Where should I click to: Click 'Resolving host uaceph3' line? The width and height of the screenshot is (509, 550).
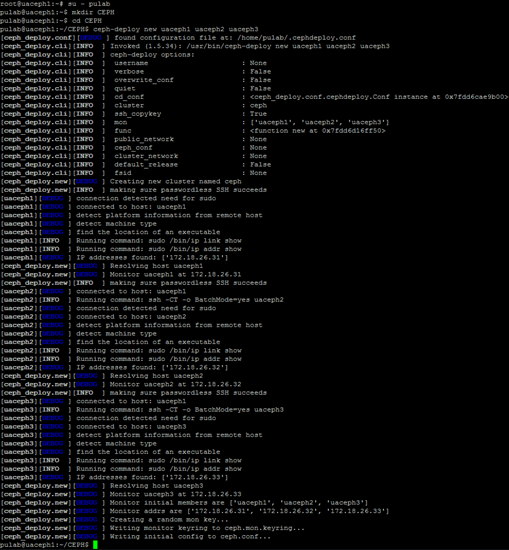coord(156,486)
